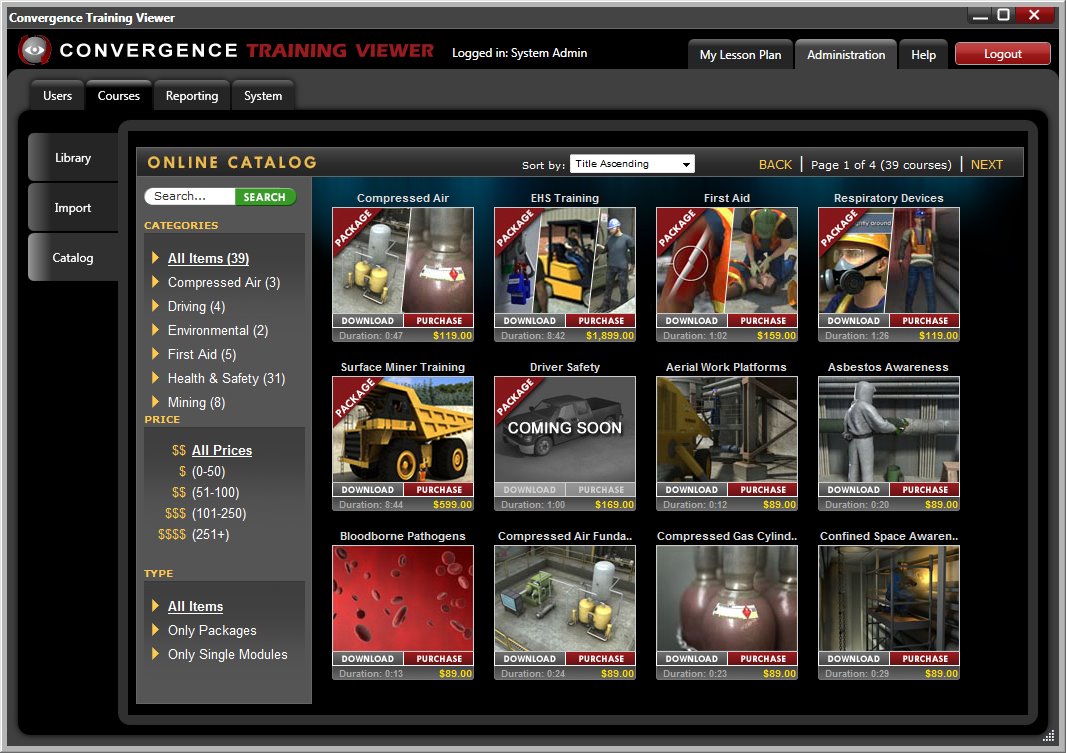
Task: Open the Administration tab
Action: point(846,54)
